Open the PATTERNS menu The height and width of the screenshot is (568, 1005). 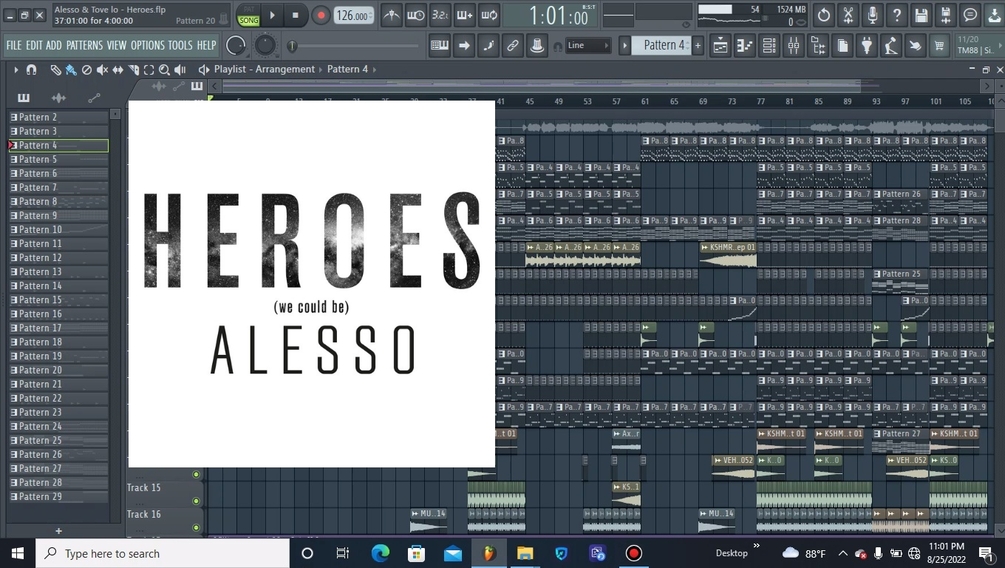click(84, 46)
